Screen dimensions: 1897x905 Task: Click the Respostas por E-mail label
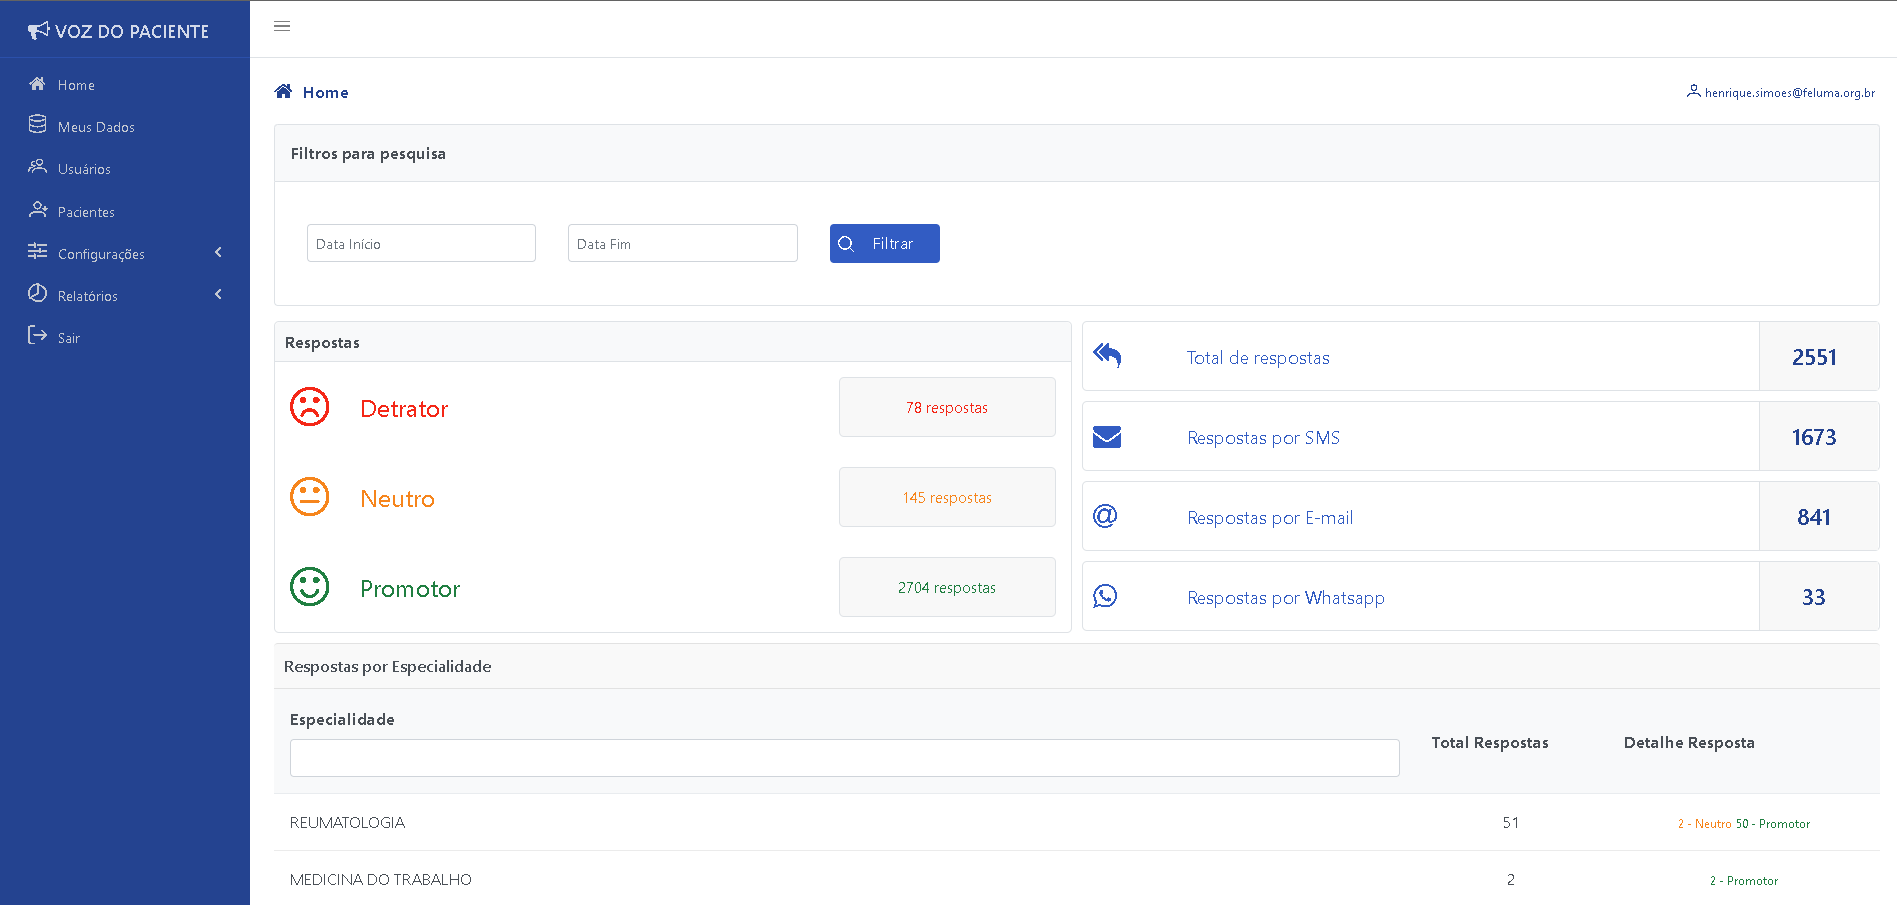click(x=1270, y=518)
